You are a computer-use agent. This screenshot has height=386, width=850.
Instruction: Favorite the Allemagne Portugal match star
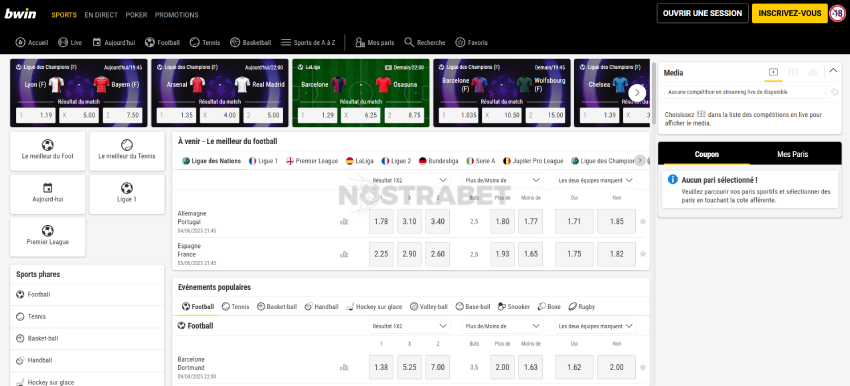[x=643, y=221]
